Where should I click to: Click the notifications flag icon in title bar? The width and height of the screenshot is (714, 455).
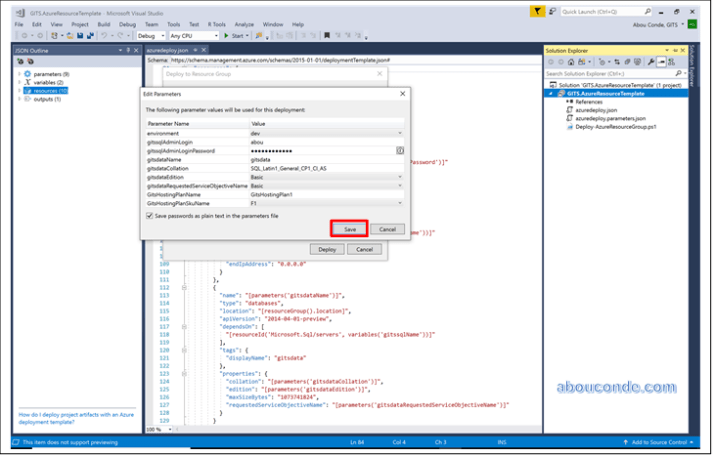tap(539, 11)
